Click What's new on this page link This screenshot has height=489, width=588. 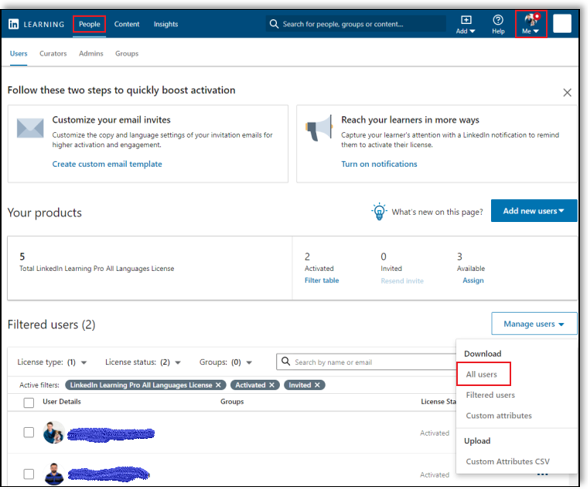coord(437,212)
